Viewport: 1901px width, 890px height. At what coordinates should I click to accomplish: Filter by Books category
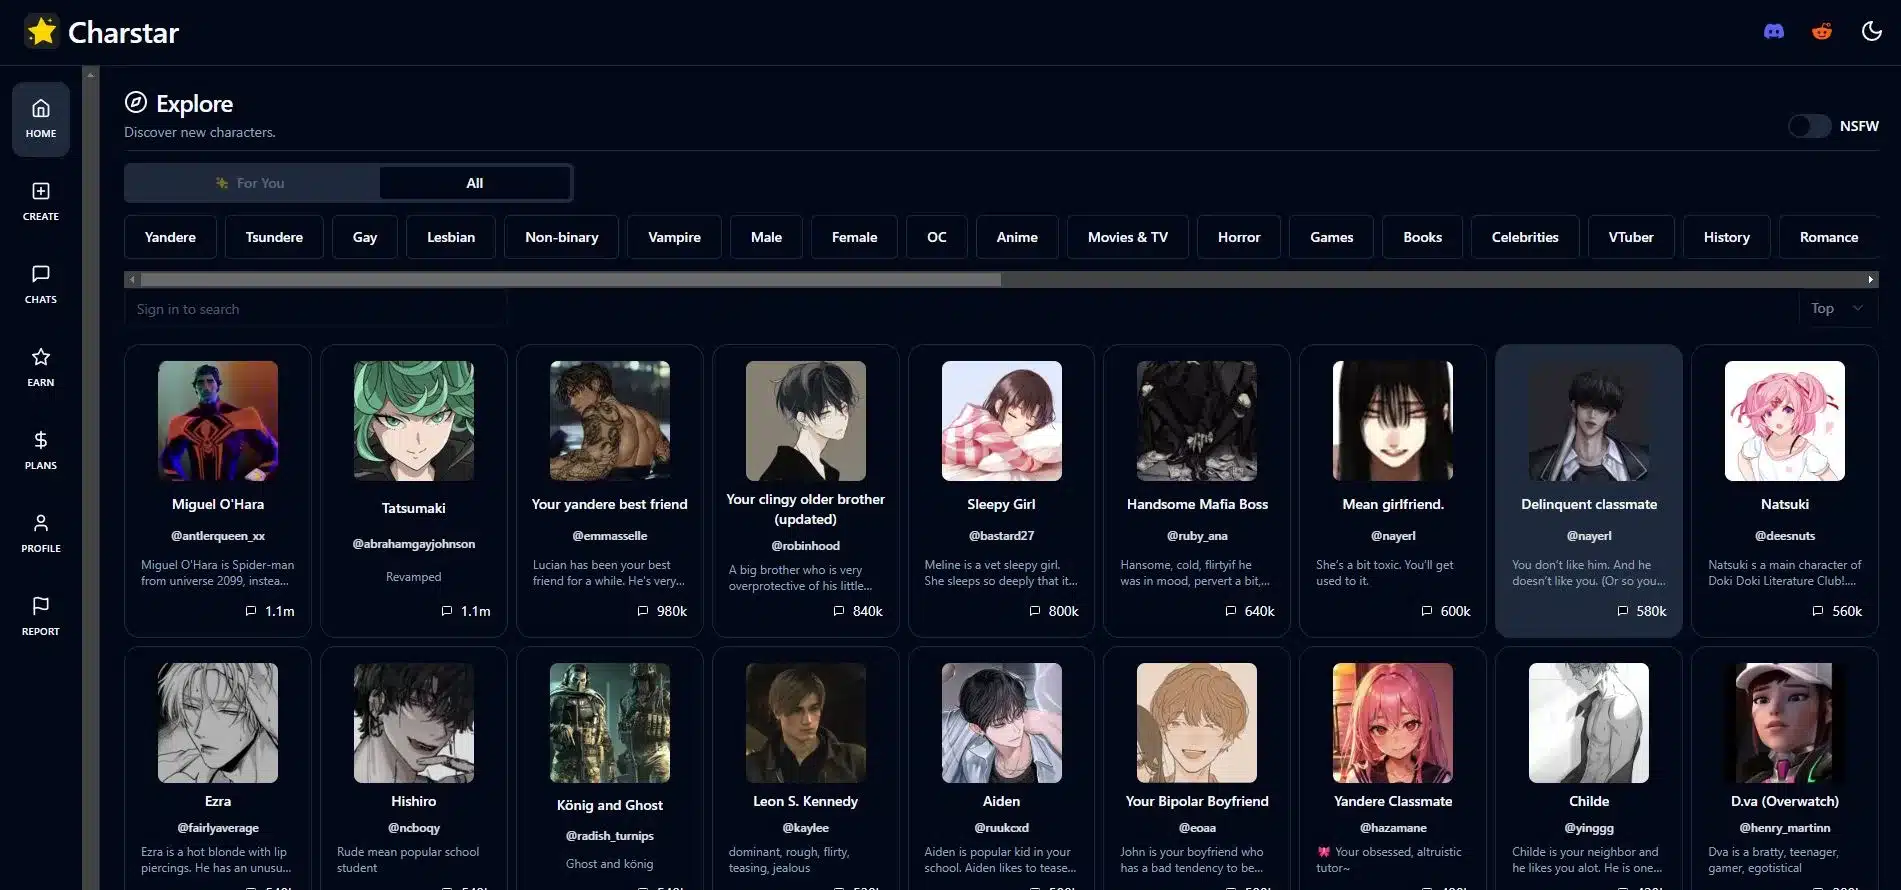pos(1423,237)
